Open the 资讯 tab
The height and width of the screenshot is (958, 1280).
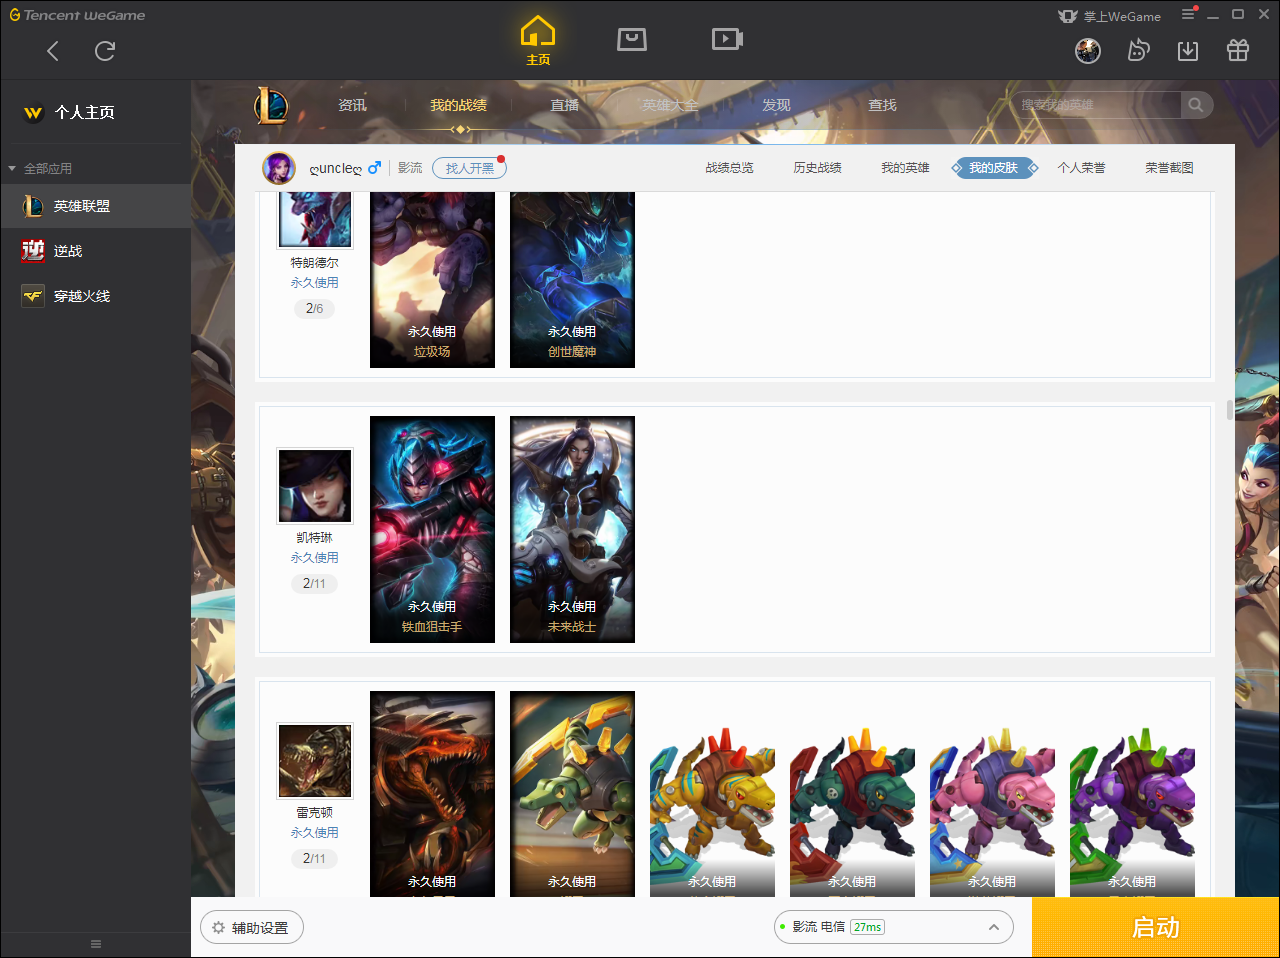352,105
